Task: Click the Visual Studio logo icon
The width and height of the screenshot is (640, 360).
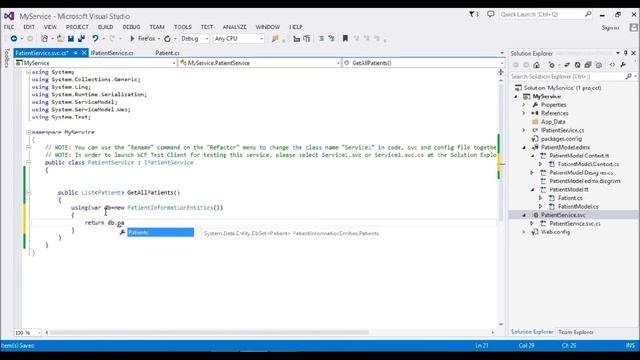Action: (x=9, y=16)
